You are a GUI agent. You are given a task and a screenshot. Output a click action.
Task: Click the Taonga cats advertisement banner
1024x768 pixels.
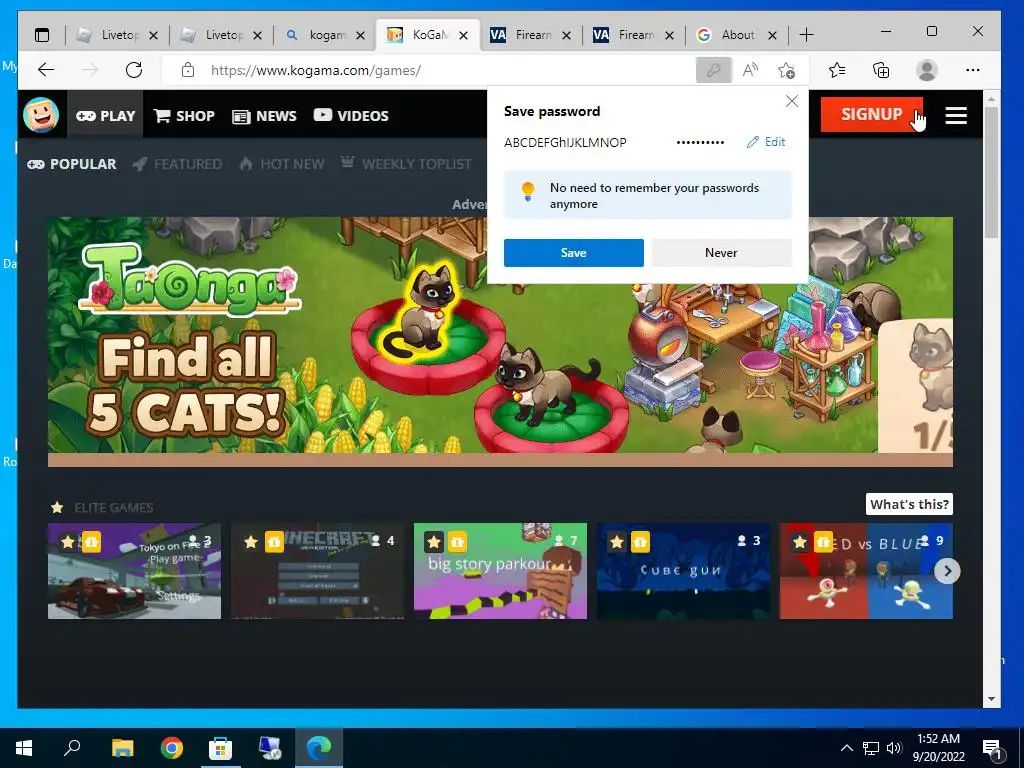[x=500, y=342]
